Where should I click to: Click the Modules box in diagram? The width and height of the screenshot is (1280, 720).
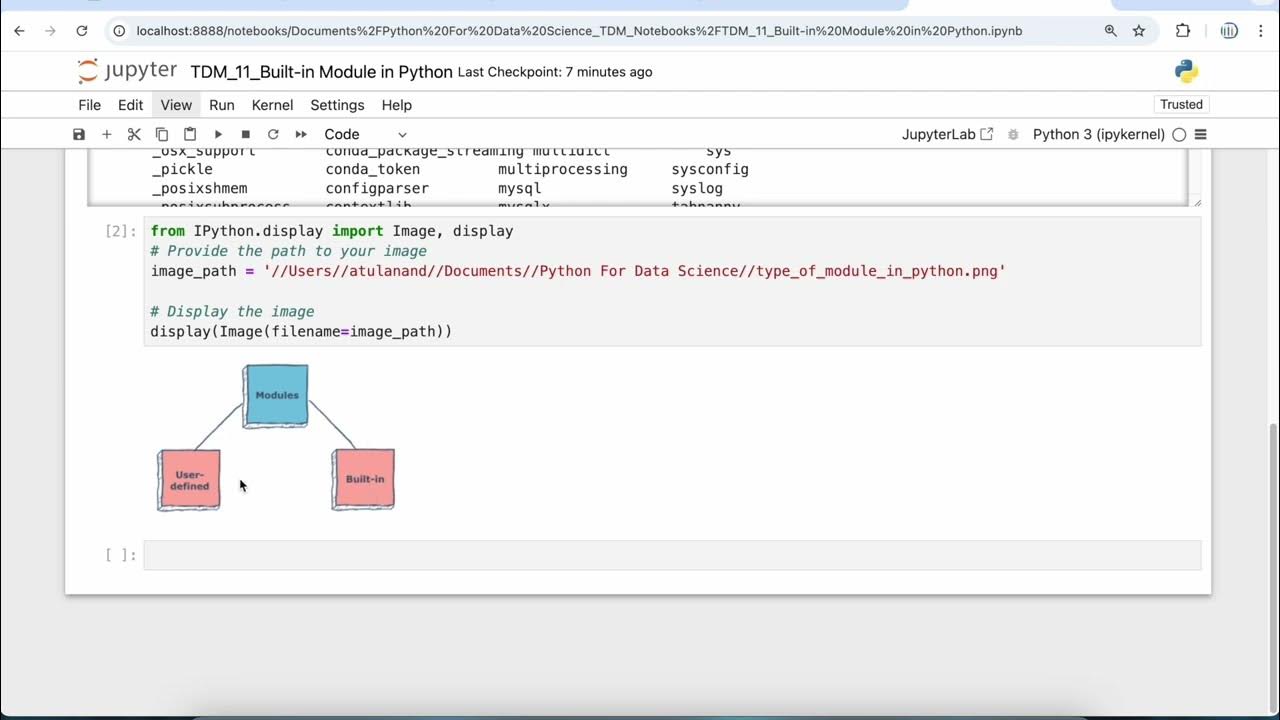276,396
